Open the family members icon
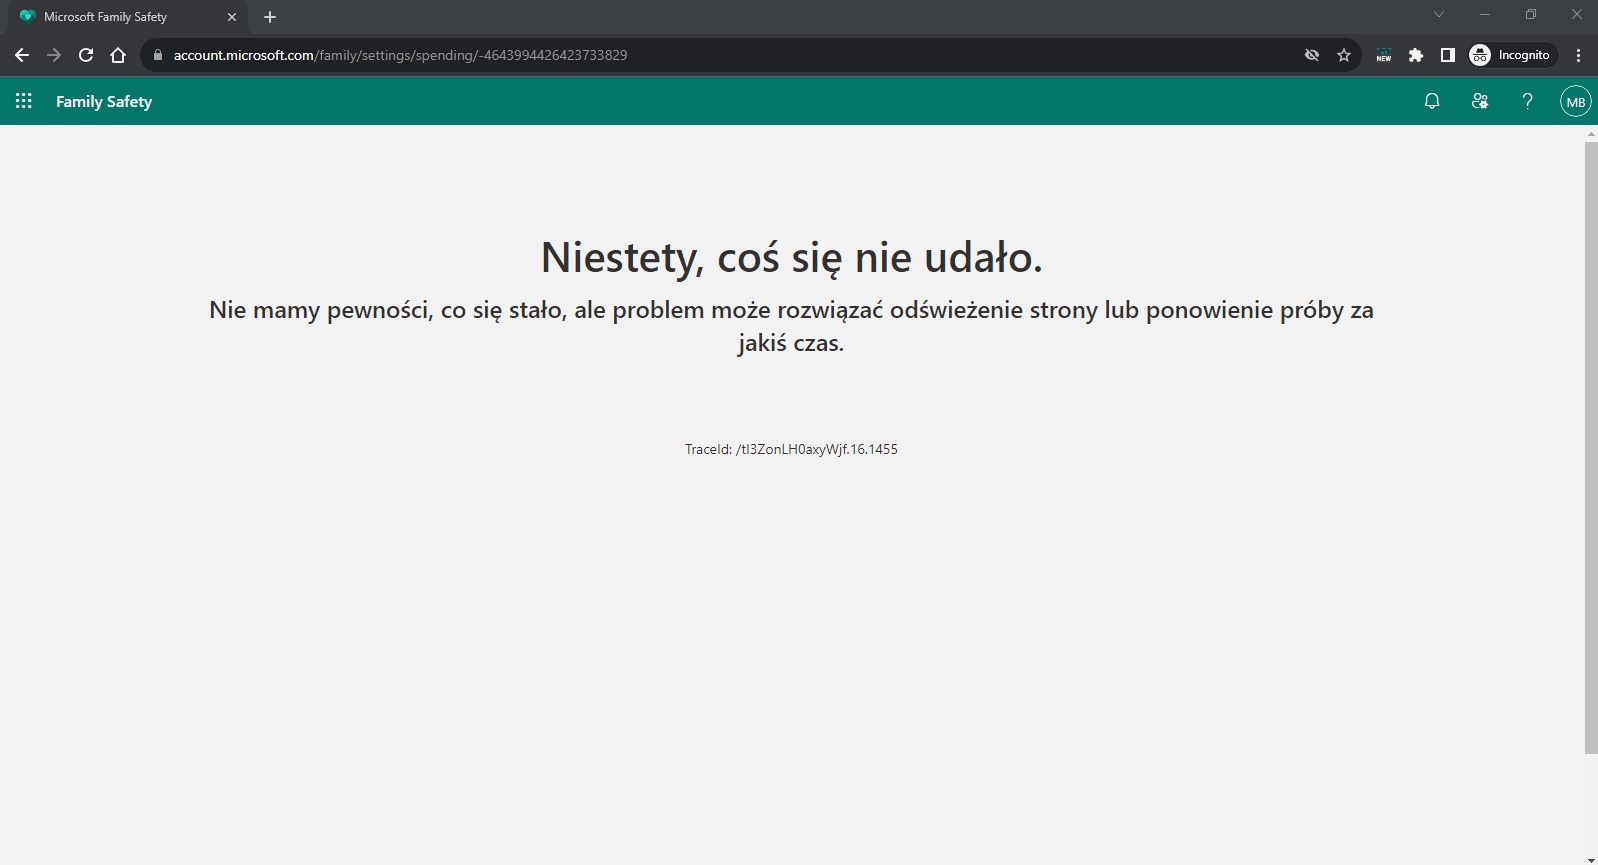Screen dimensions: 1598x865 click(1480, 101)
